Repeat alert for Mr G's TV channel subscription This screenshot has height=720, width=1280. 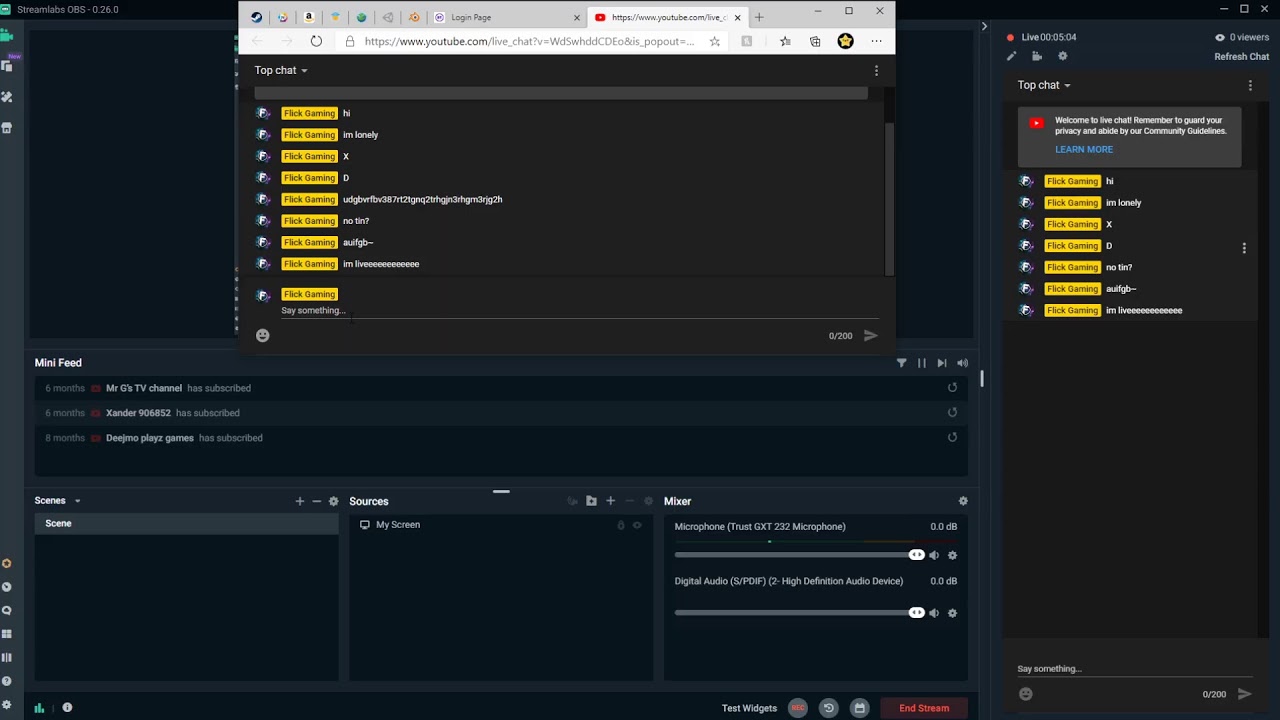pos(952,388)
